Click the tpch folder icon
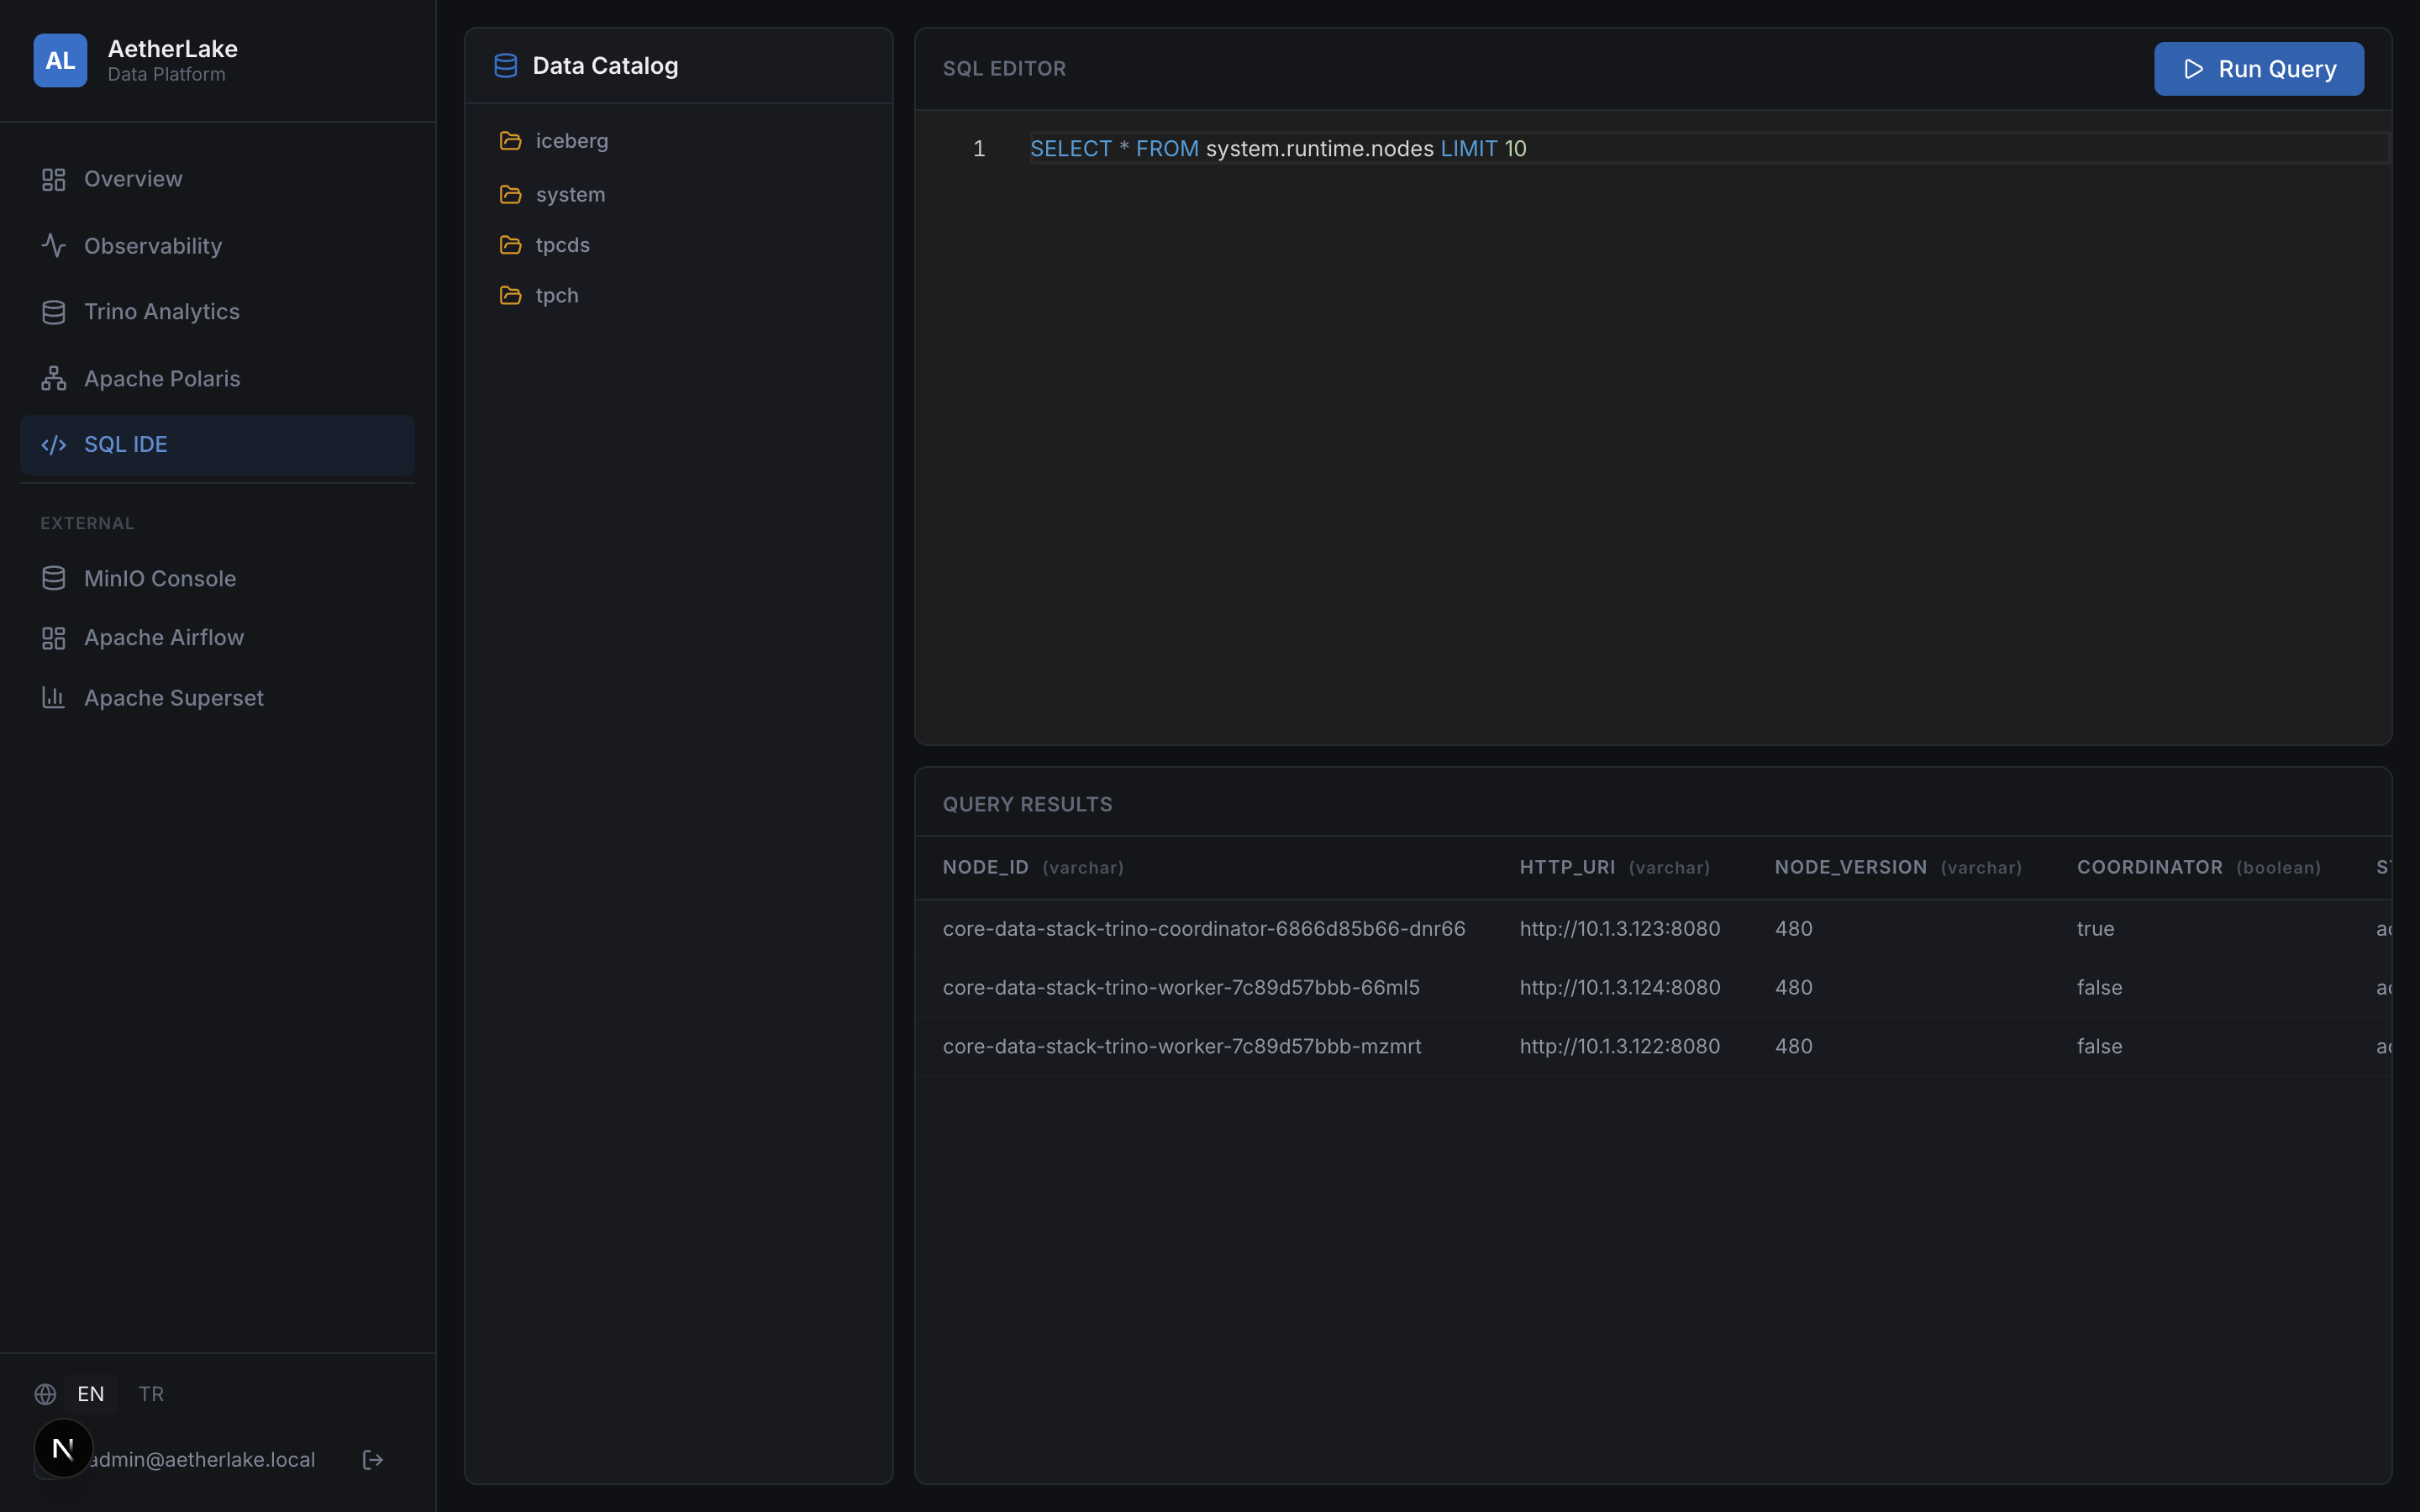This screenshot has width=2420, height=1512. [511, 295]
